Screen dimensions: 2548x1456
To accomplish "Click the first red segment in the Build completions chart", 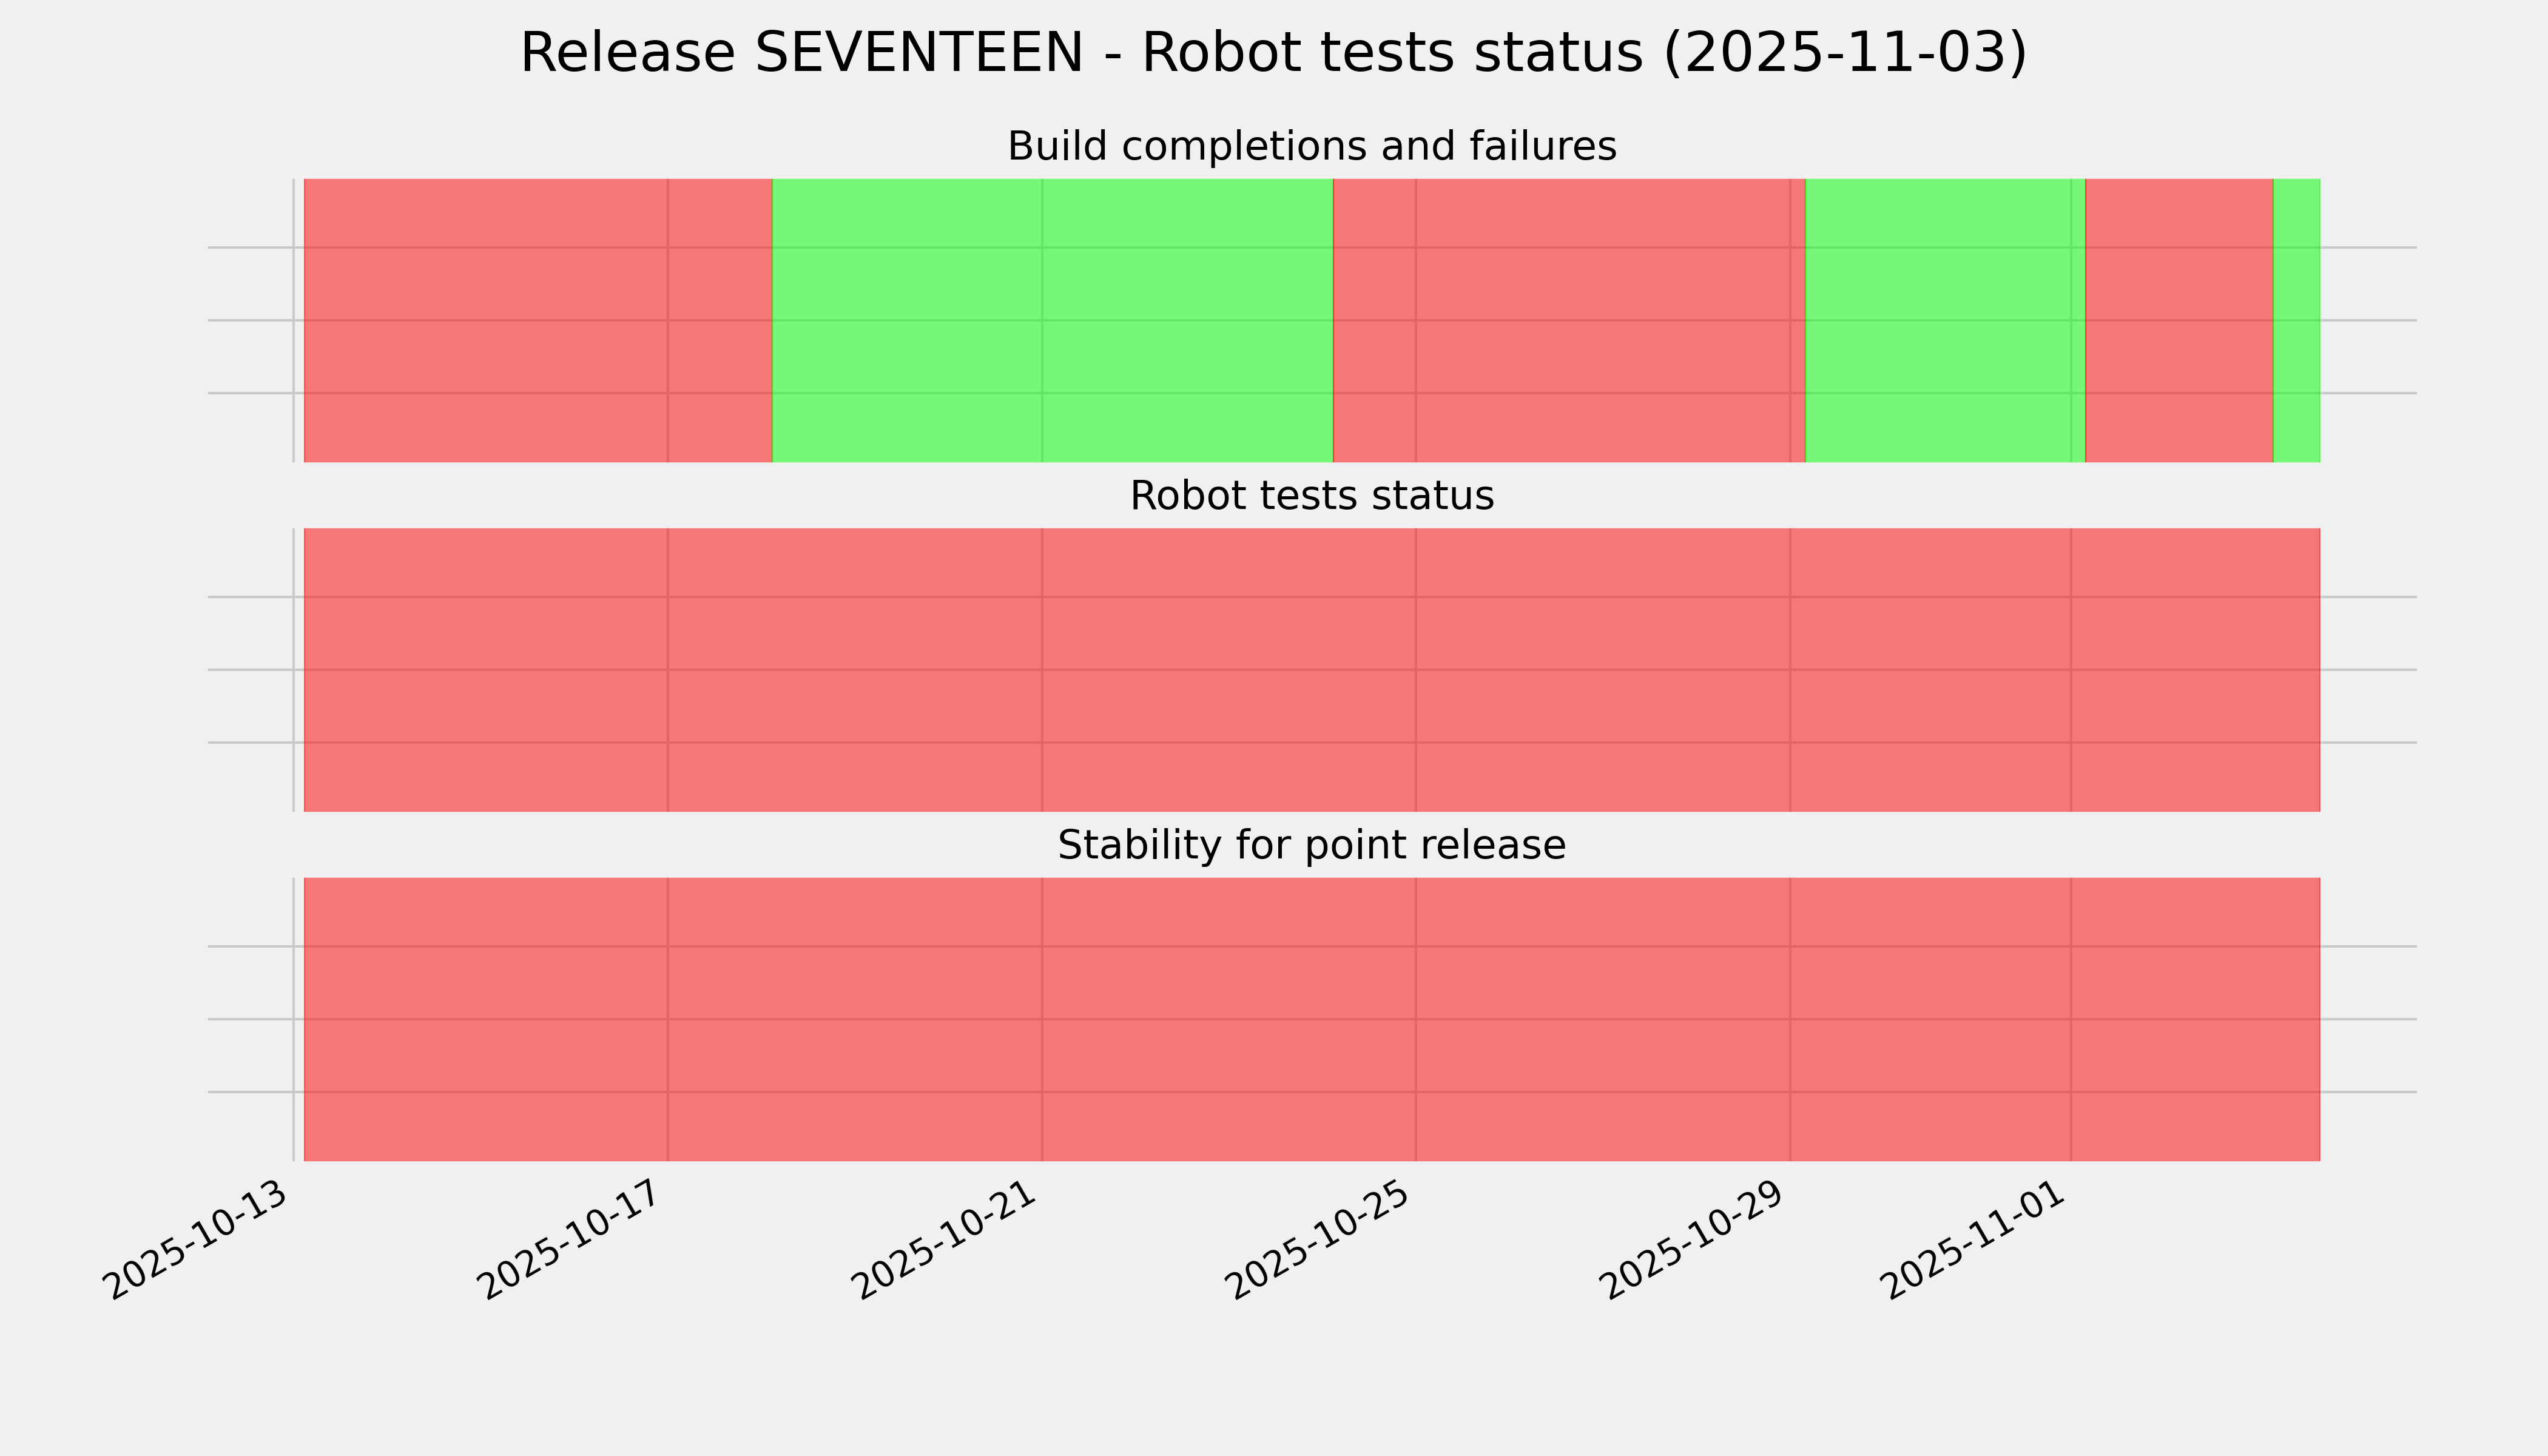I will (538, 320).
